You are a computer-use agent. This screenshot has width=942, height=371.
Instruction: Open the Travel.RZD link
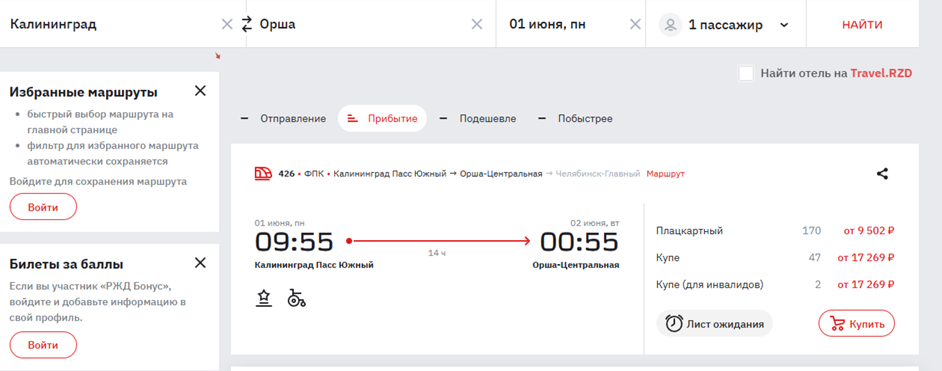(x=881, y=74)
